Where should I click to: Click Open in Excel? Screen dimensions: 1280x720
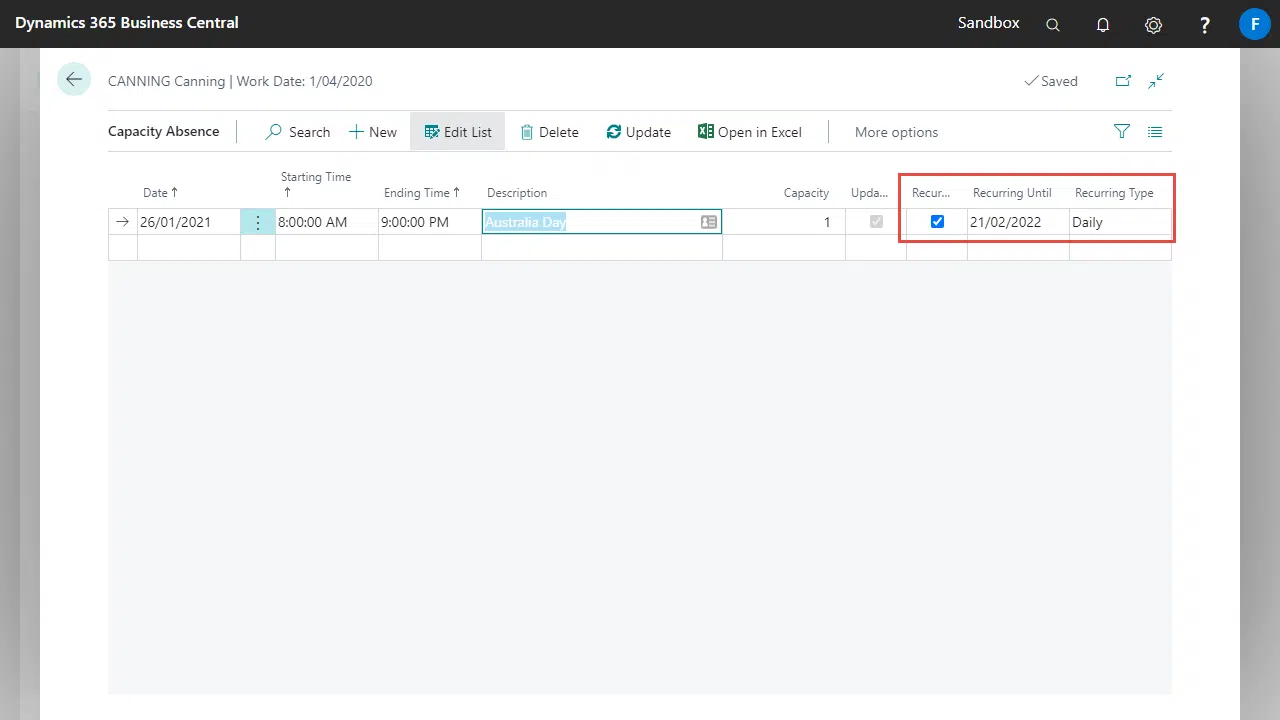pyautogui.click(x=750, y=132)
